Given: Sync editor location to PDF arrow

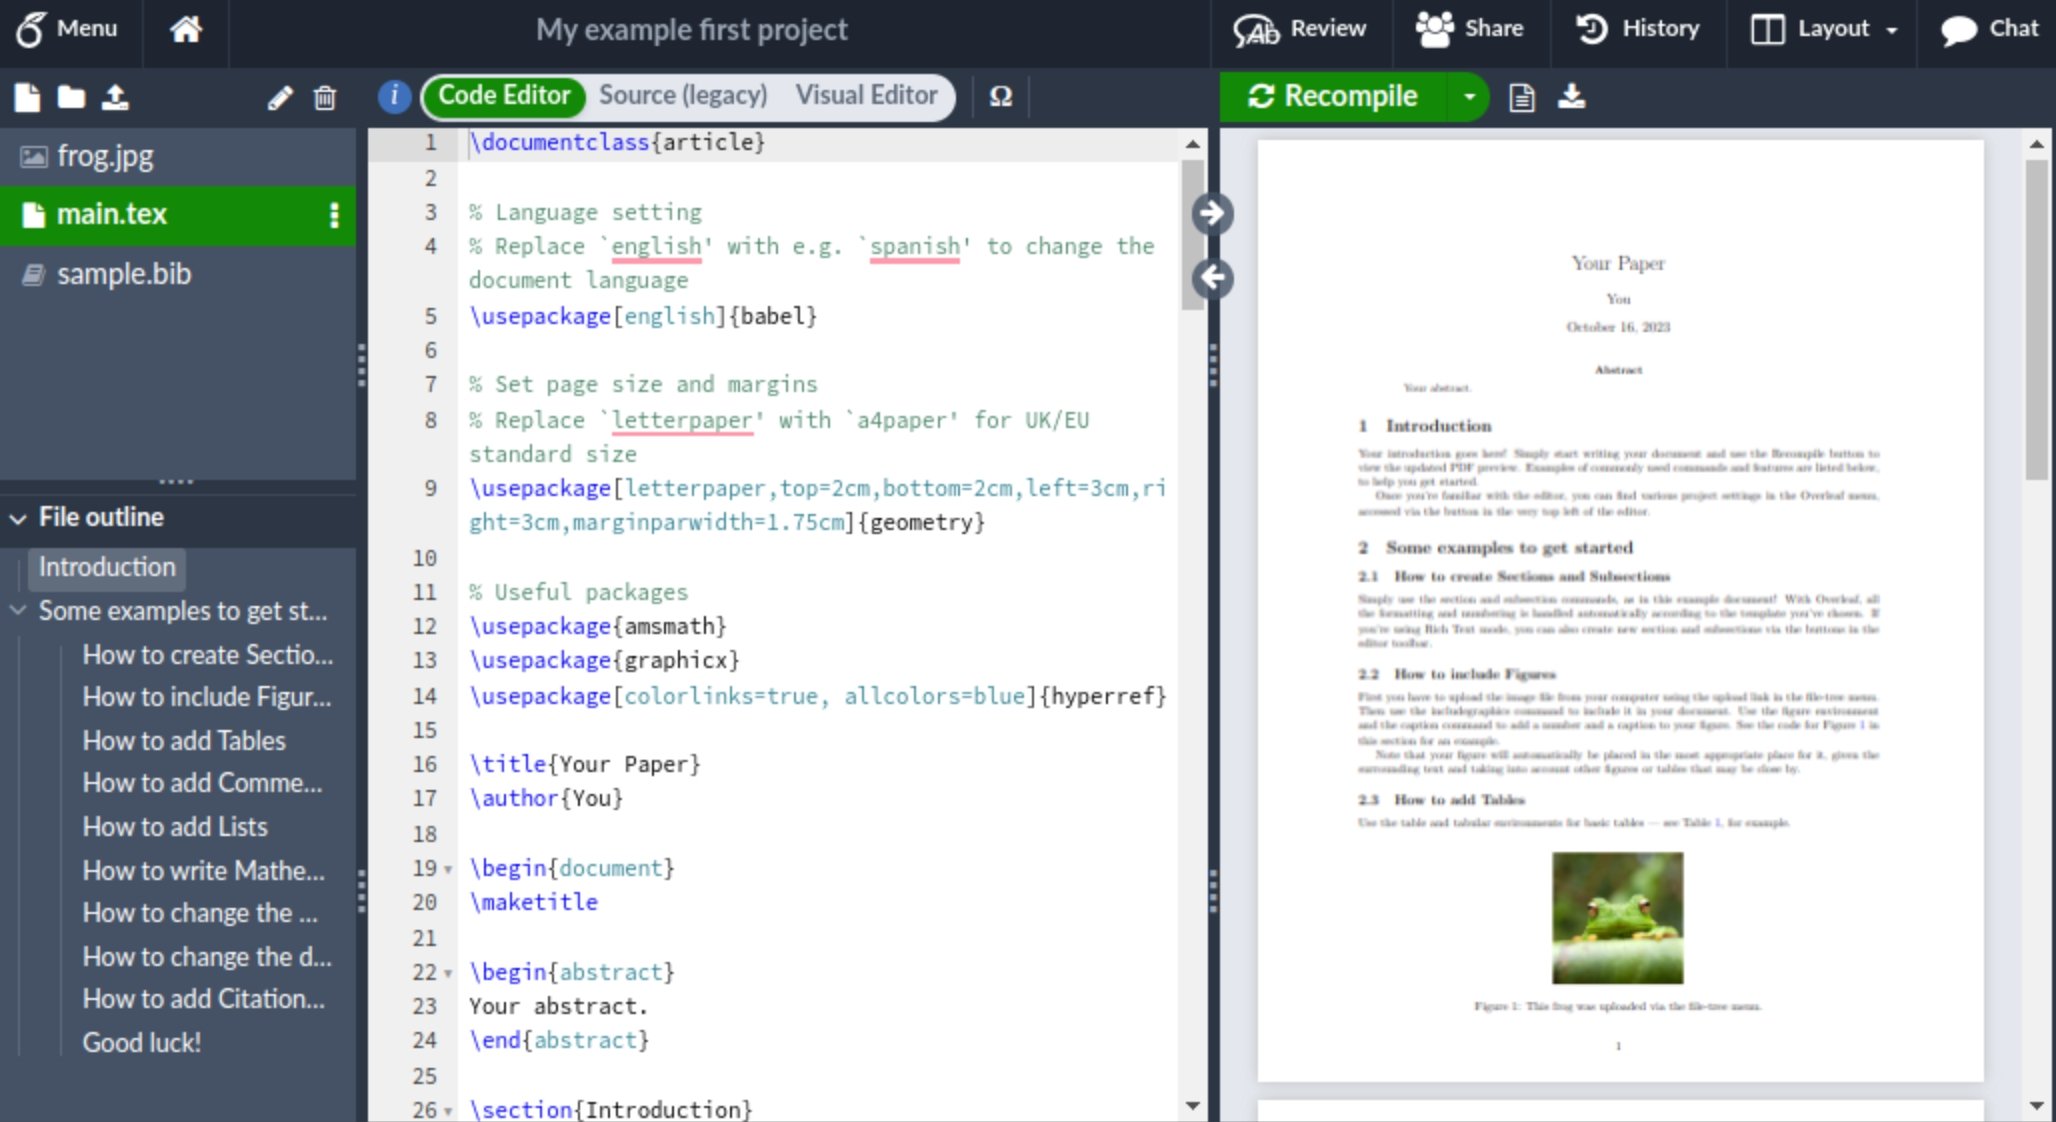Looking at the screenshot, I should coord(1212,213).
